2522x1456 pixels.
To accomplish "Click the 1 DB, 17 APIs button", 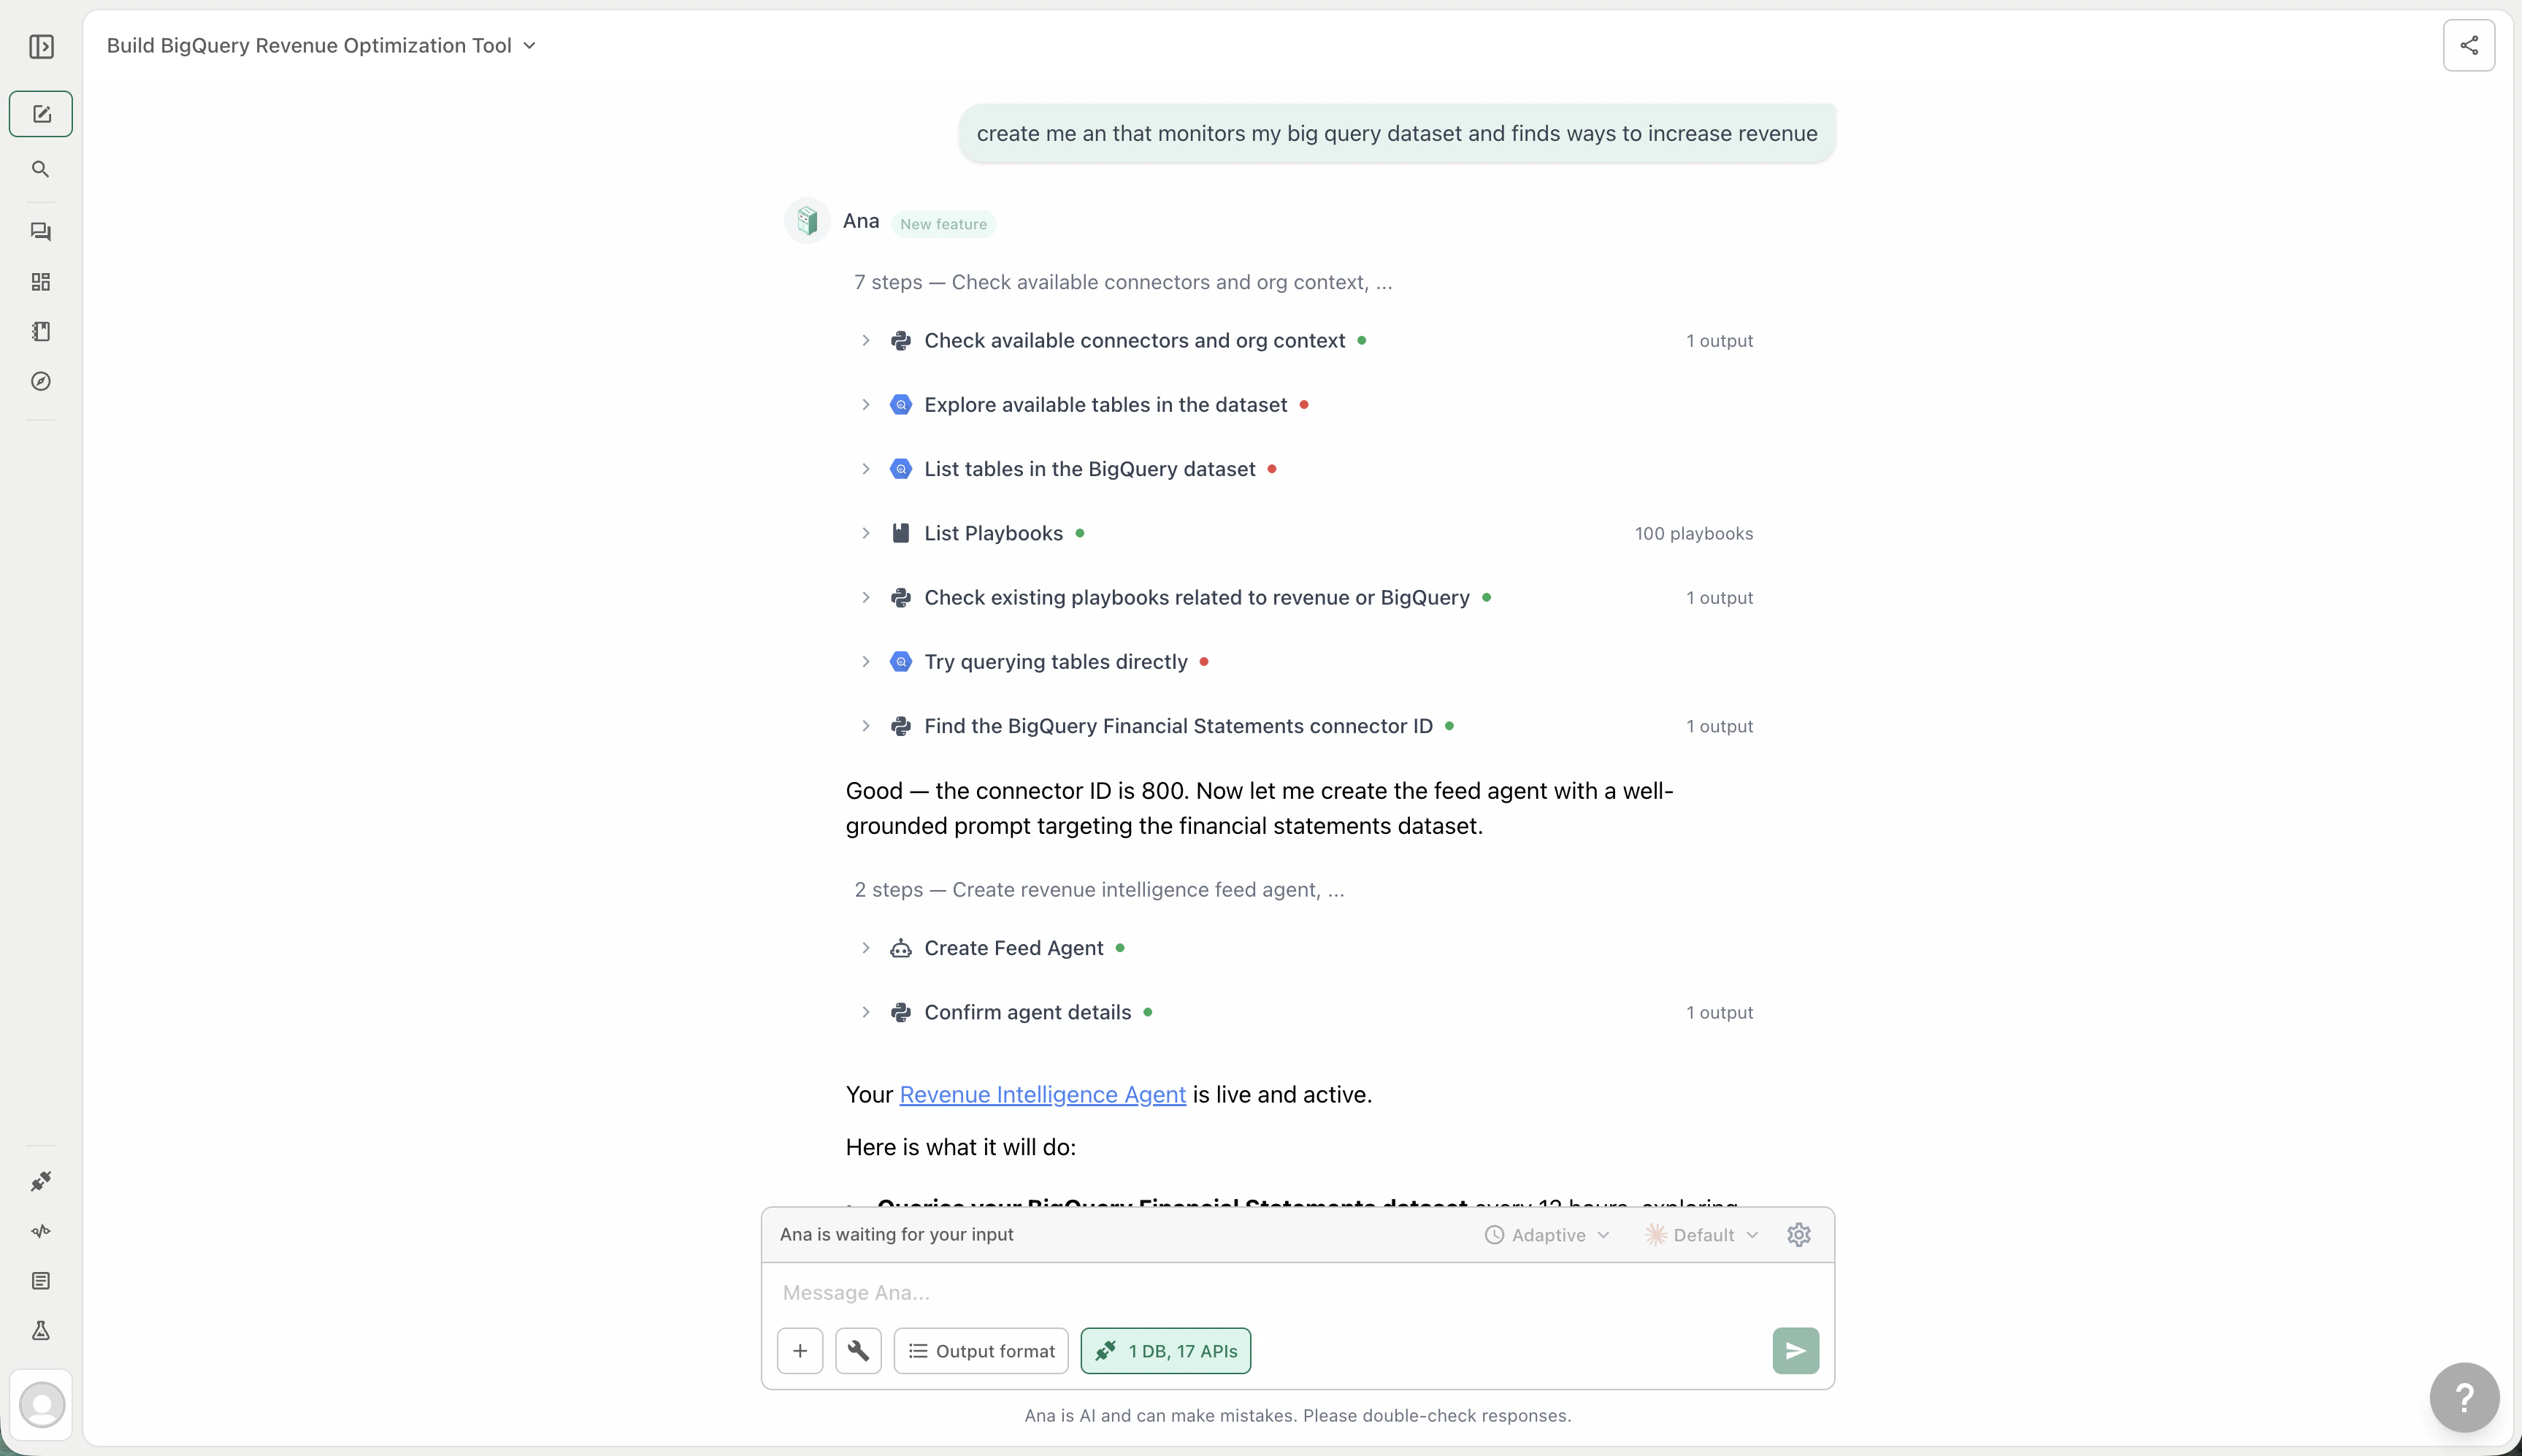I will coord(1165,1350).
